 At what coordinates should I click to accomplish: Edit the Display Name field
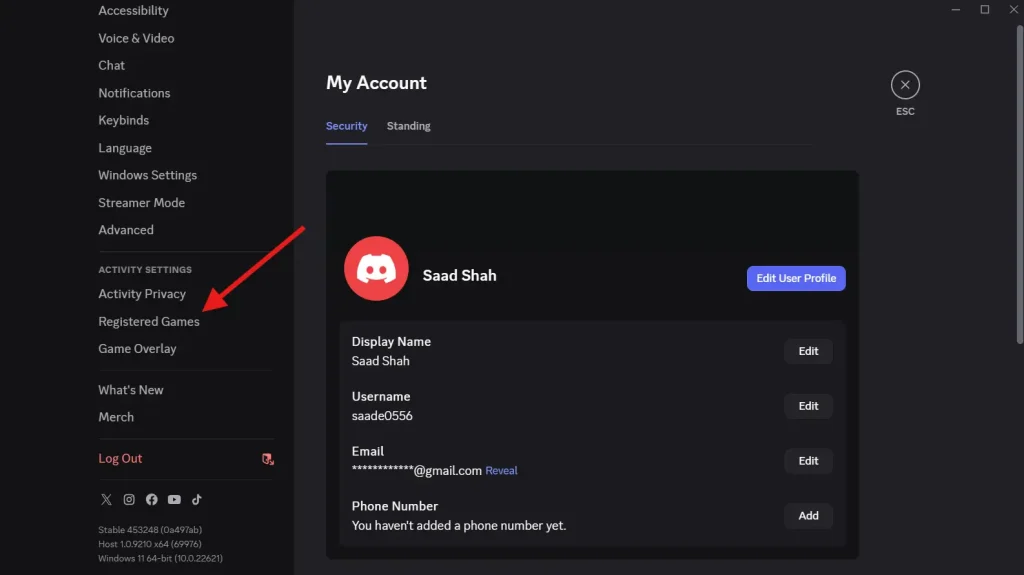point(808,351)
